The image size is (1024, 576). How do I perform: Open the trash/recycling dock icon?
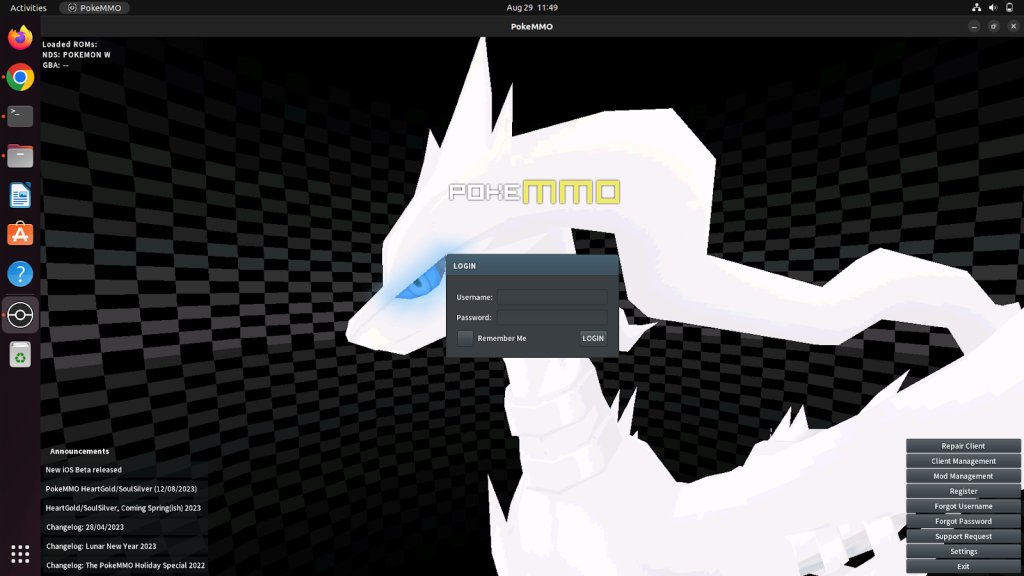pos(19,353)
